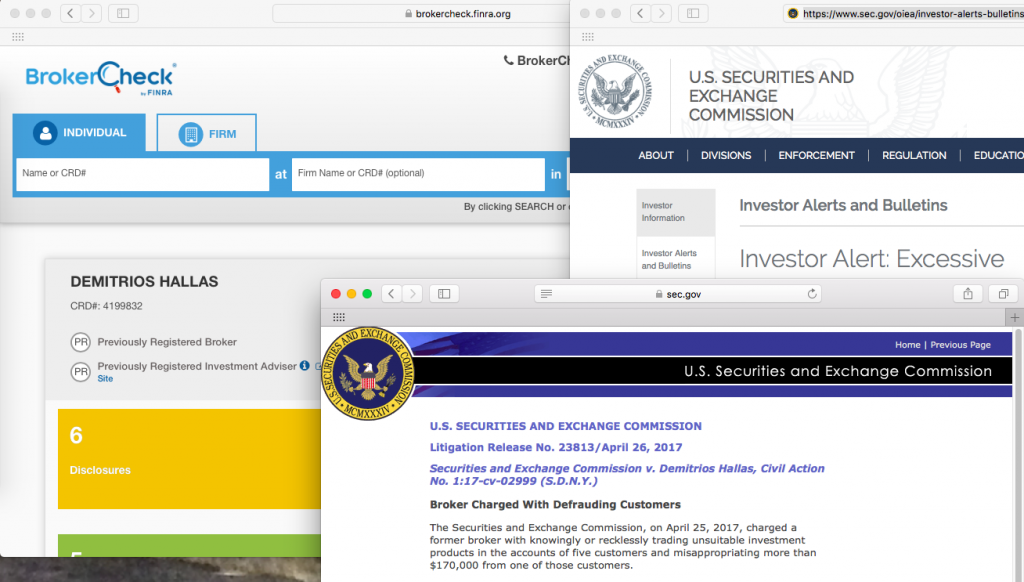1024x582 pixels.
Task: Select Investor Information in SEC sidebar
Action: [x=676, y=212]
